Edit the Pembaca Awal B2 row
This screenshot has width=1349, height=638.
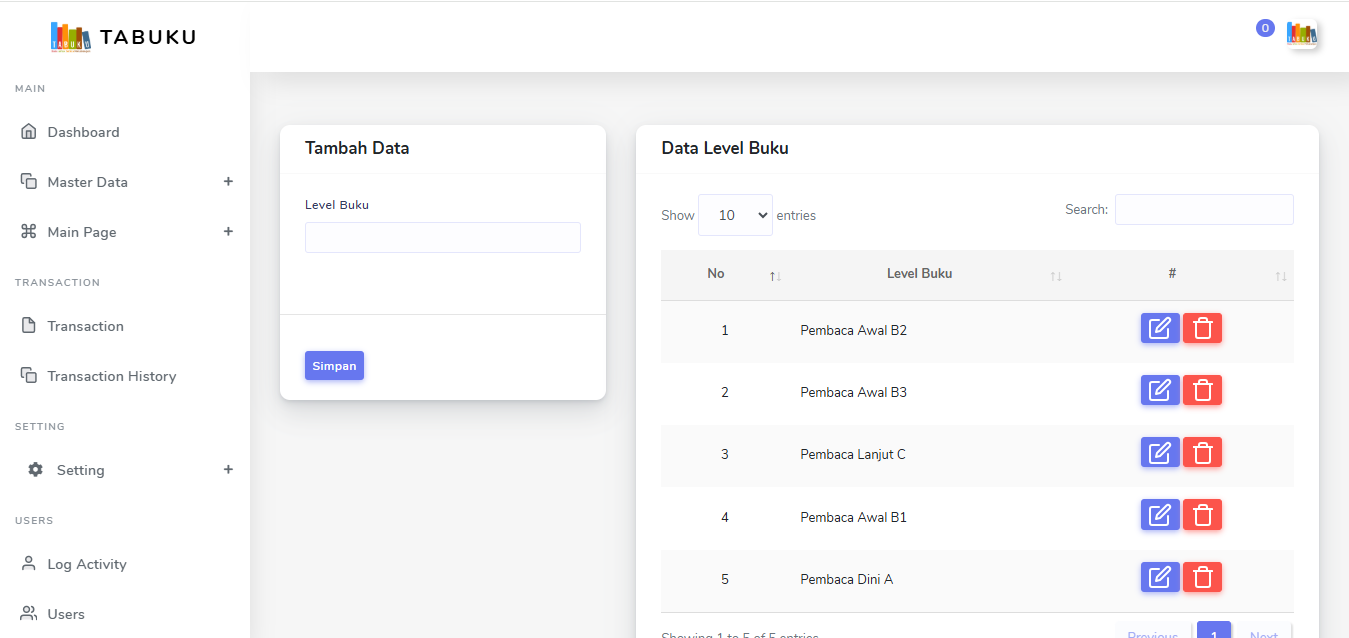(1159, 328)
